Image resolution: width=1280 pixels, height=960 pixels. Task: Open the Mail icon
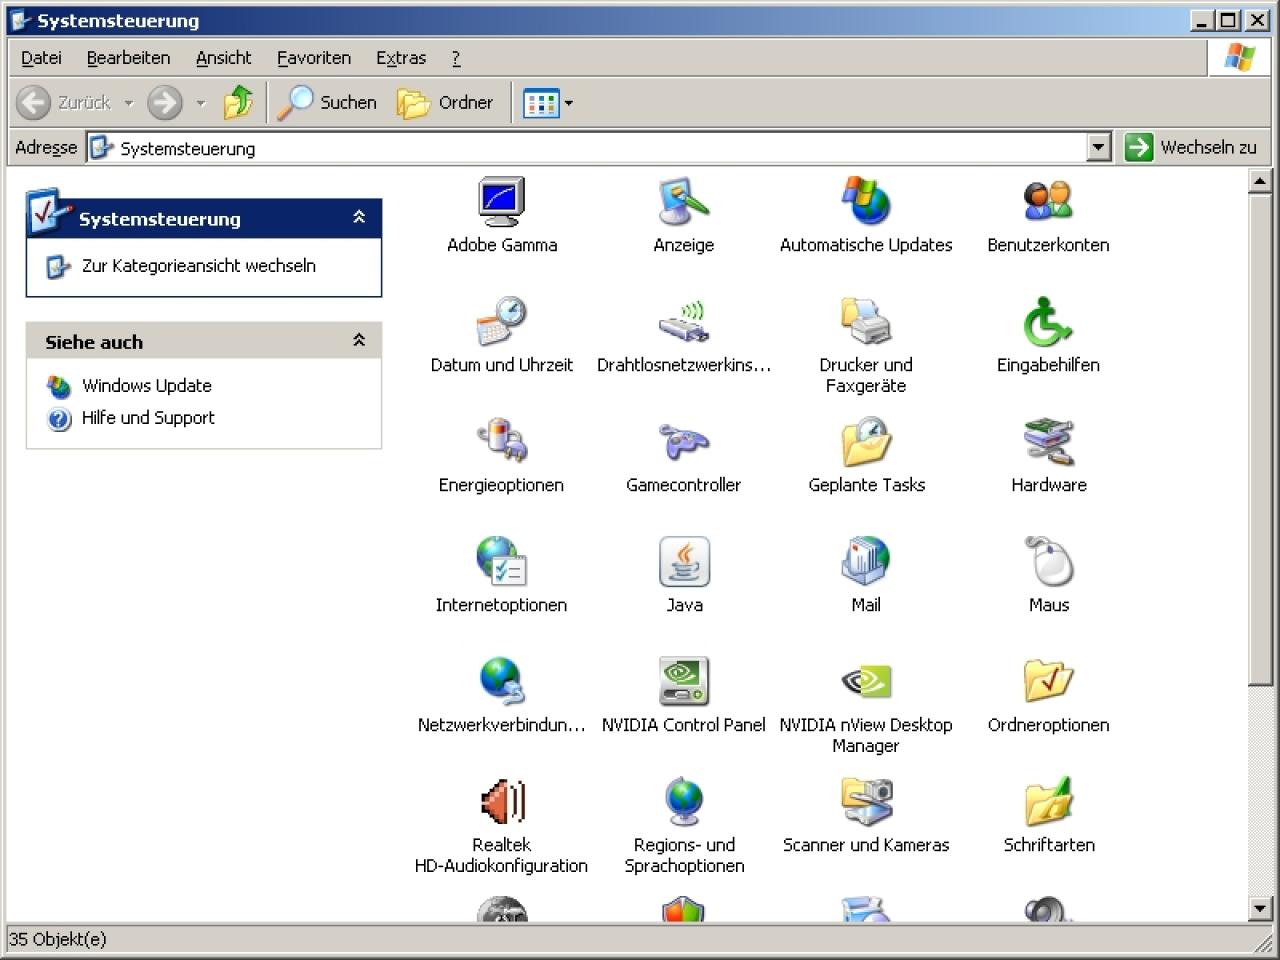[866, 562]
